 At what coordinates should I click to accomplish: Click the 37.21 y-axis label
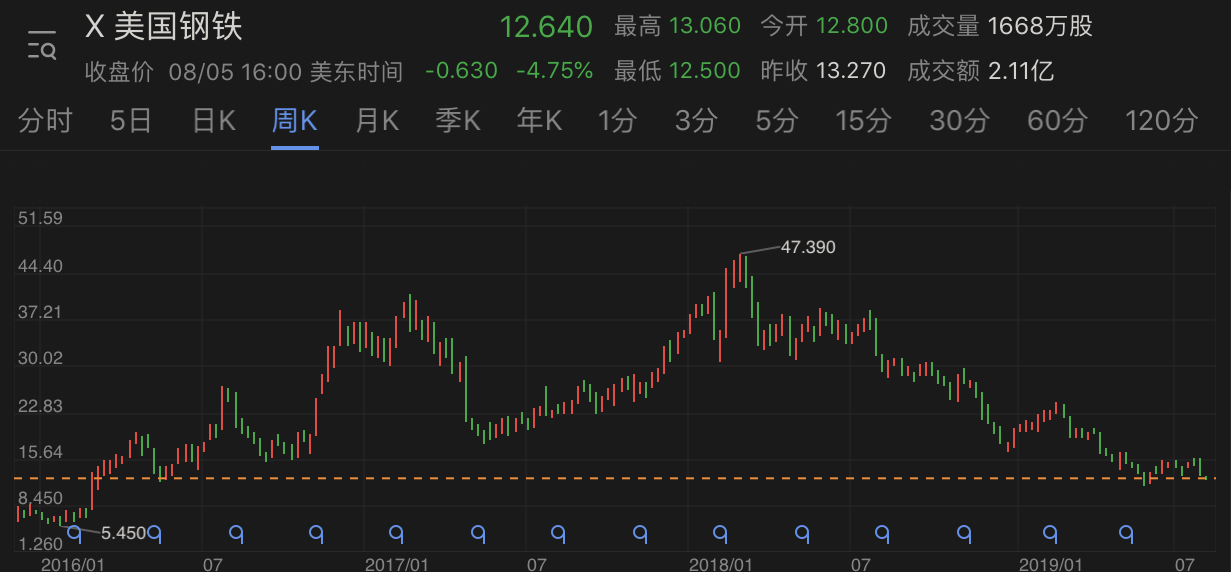tap(40, 313)
